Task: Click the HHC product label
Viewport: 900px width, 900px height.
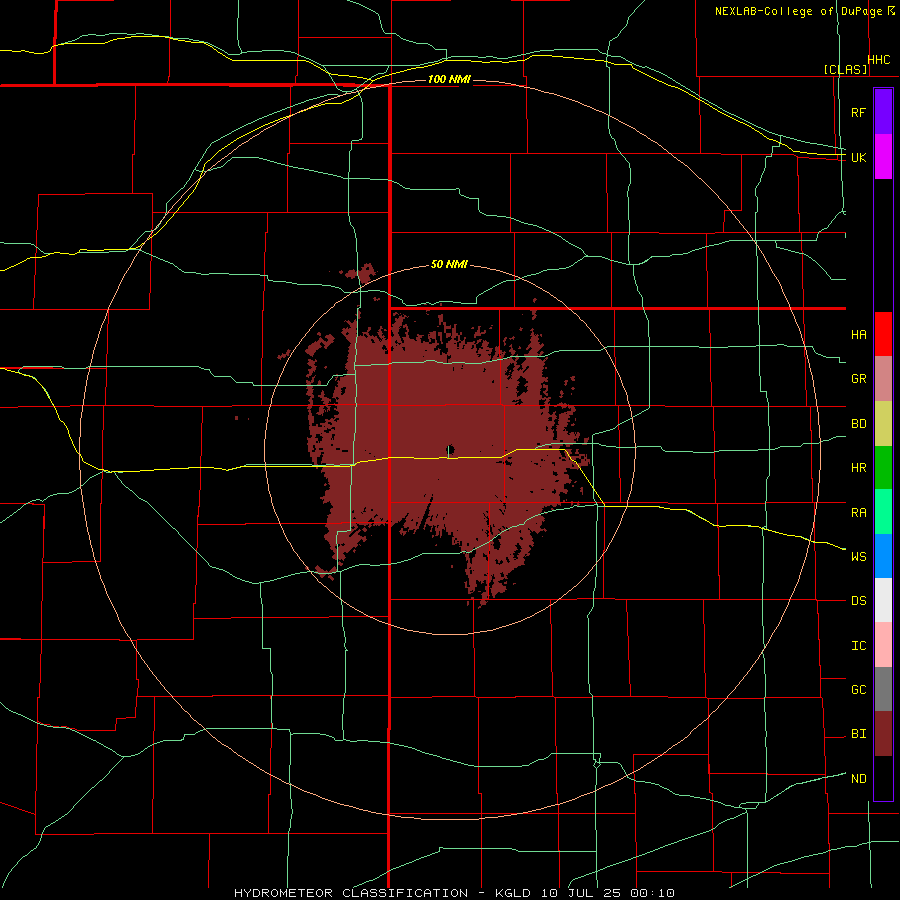Action: pyautogui.click(x=879, y=60)
